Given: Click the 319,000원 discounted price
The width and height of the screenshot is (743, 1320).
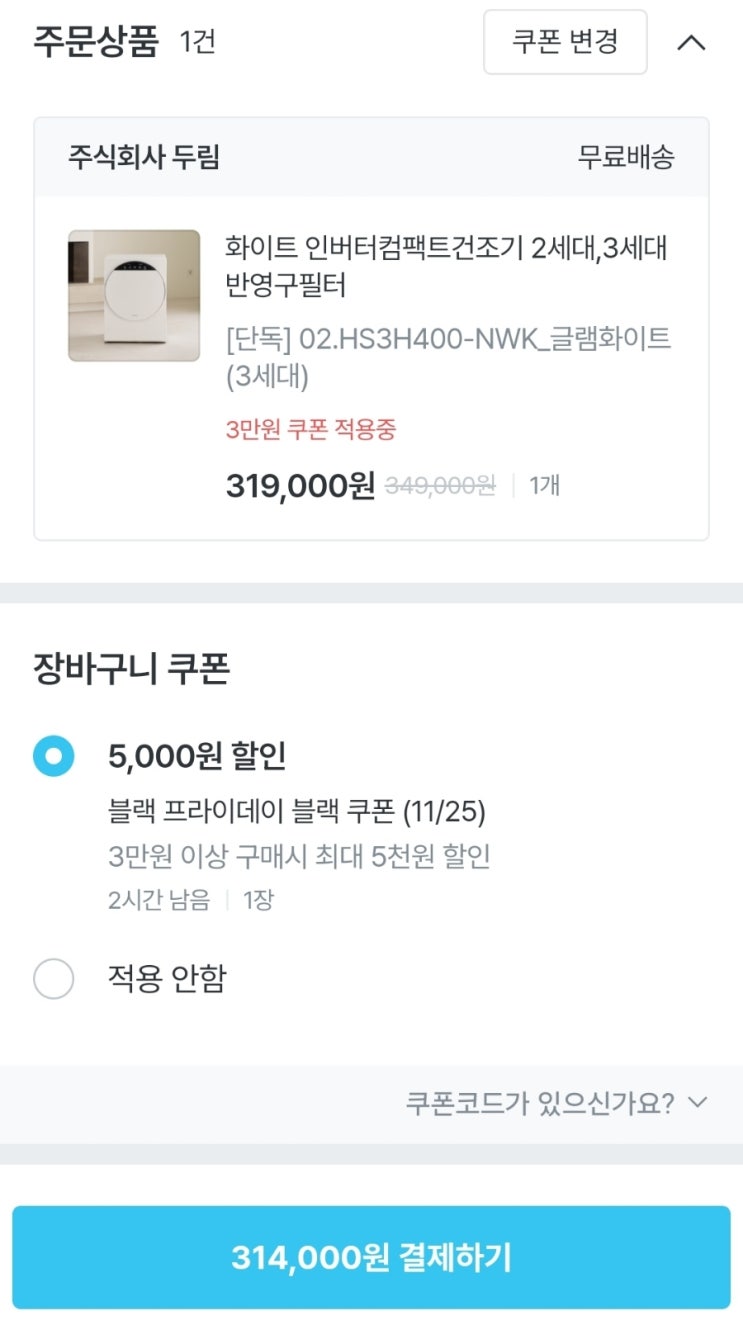Looking at the screenshot, I should pos(300,486).
